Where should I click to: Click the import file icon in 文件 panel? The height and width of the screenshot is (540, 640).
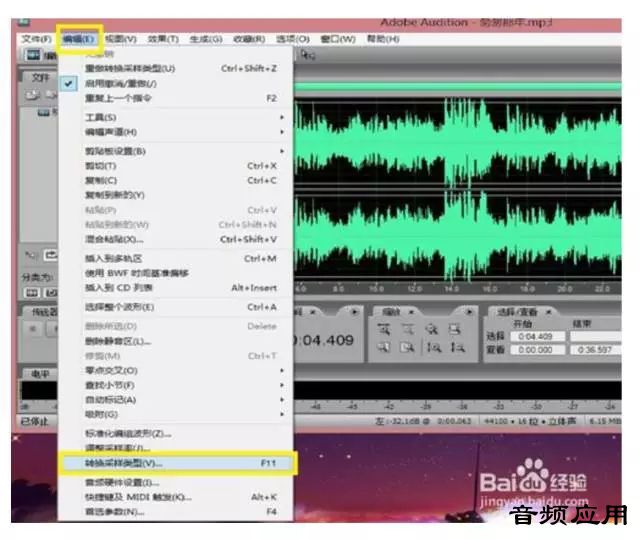(32, 96)
